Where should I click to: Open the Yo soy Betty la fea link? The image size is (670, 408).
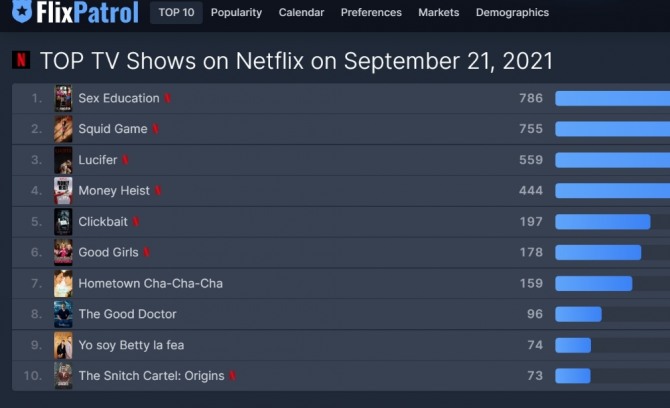(131, 345)
